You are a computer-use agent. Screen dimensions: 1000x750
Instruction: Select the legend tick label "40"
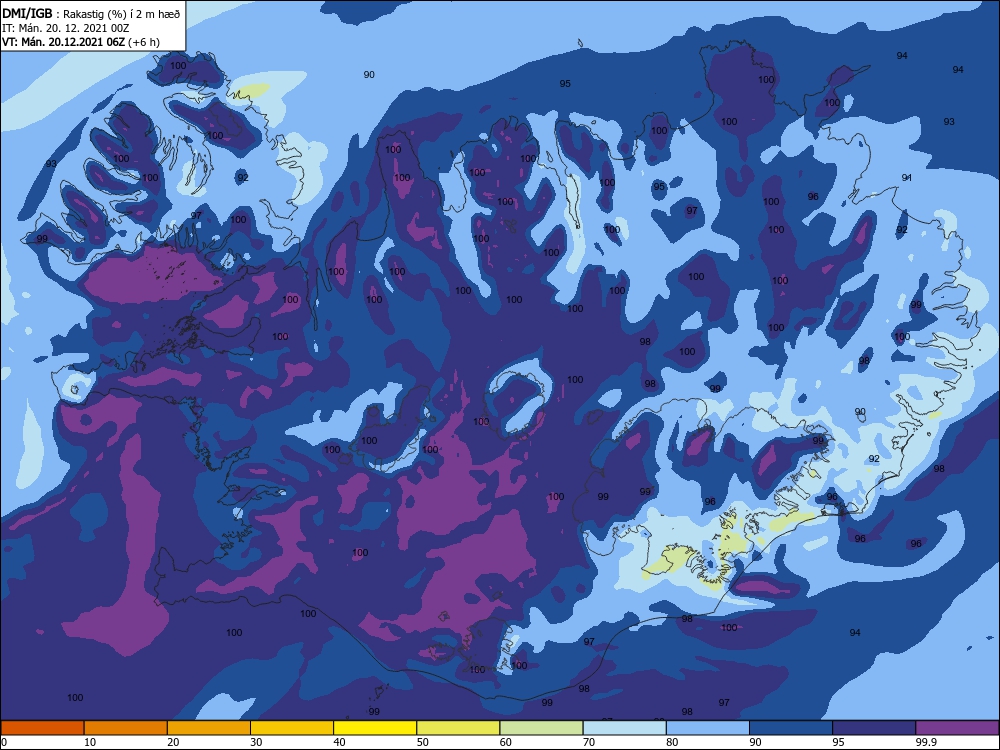pos(340,742)
